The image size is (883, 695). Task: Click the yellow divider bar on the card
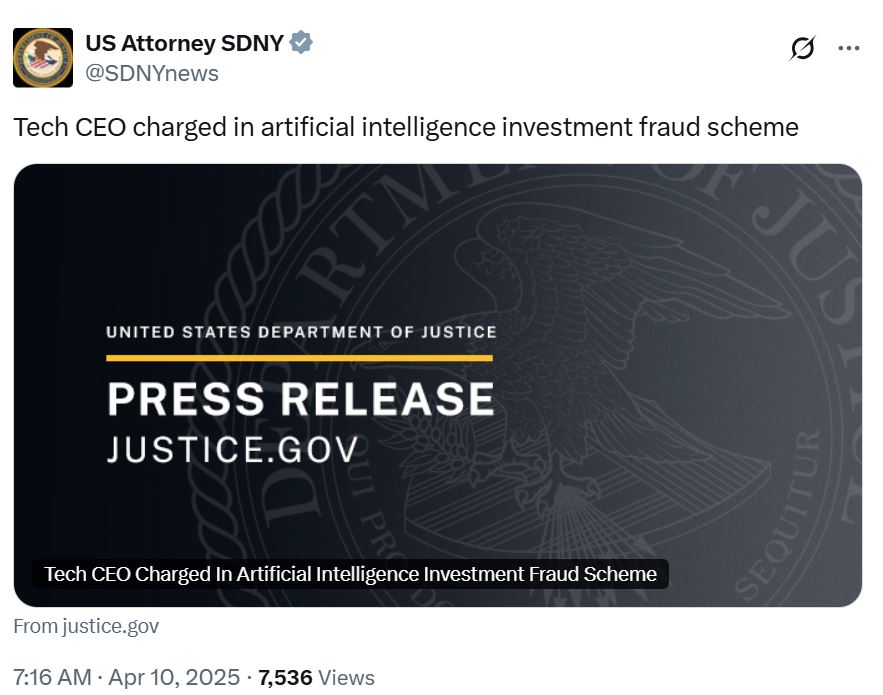click(x=300, y=357)
